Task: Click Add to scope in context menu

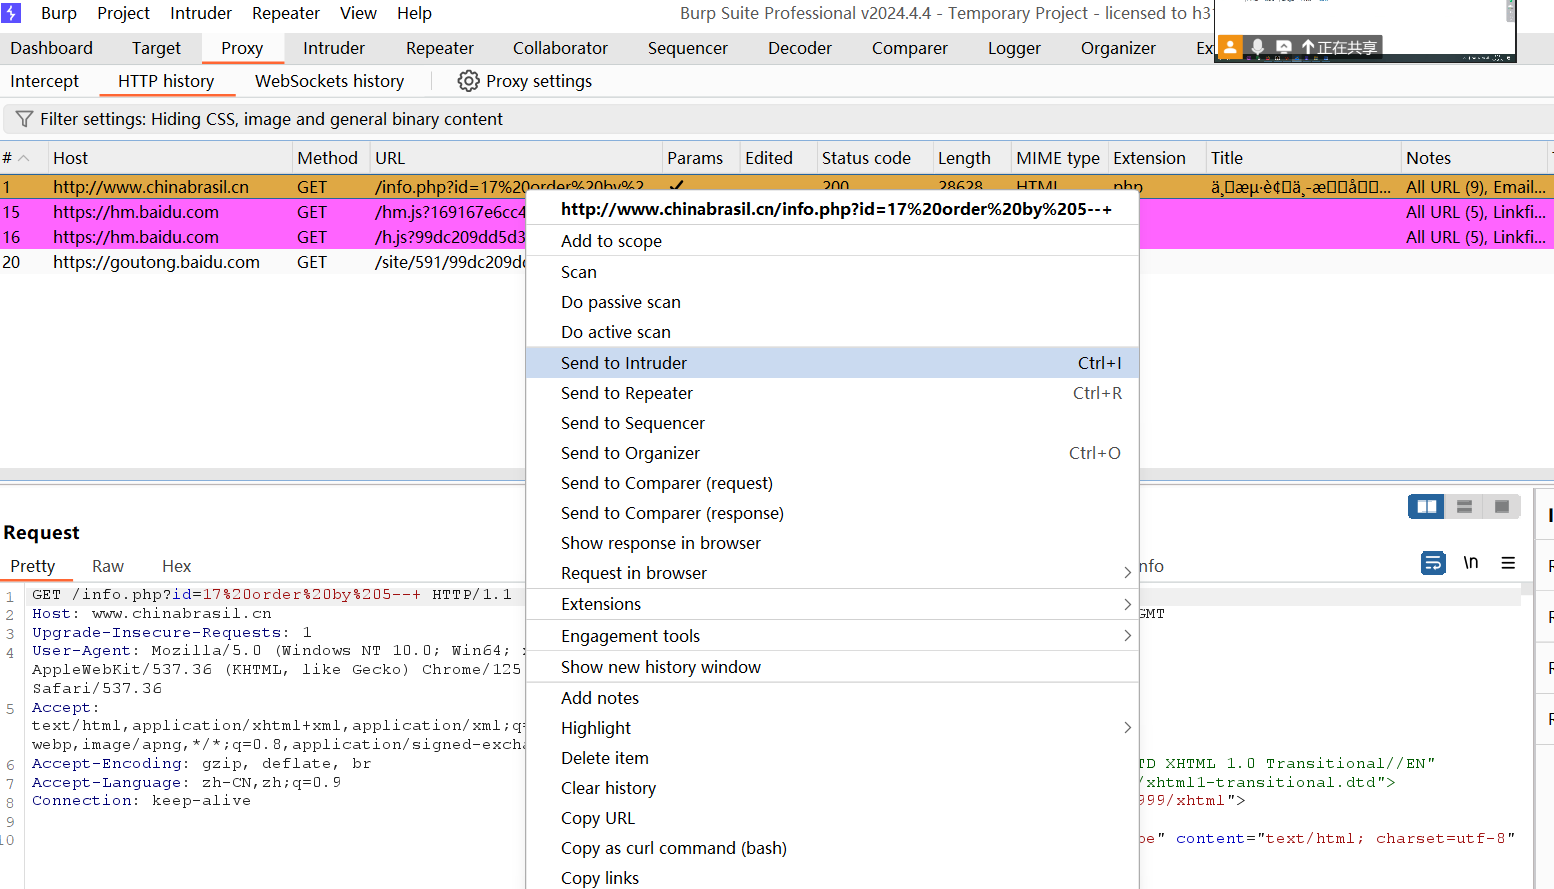Action: pos(832,241)
